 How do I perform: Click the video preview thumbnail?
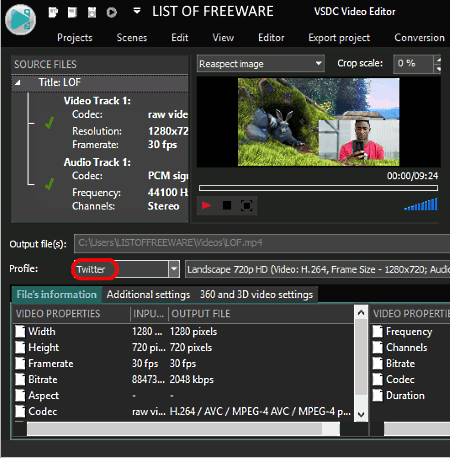pyautogui.click(x=318, y=122)
